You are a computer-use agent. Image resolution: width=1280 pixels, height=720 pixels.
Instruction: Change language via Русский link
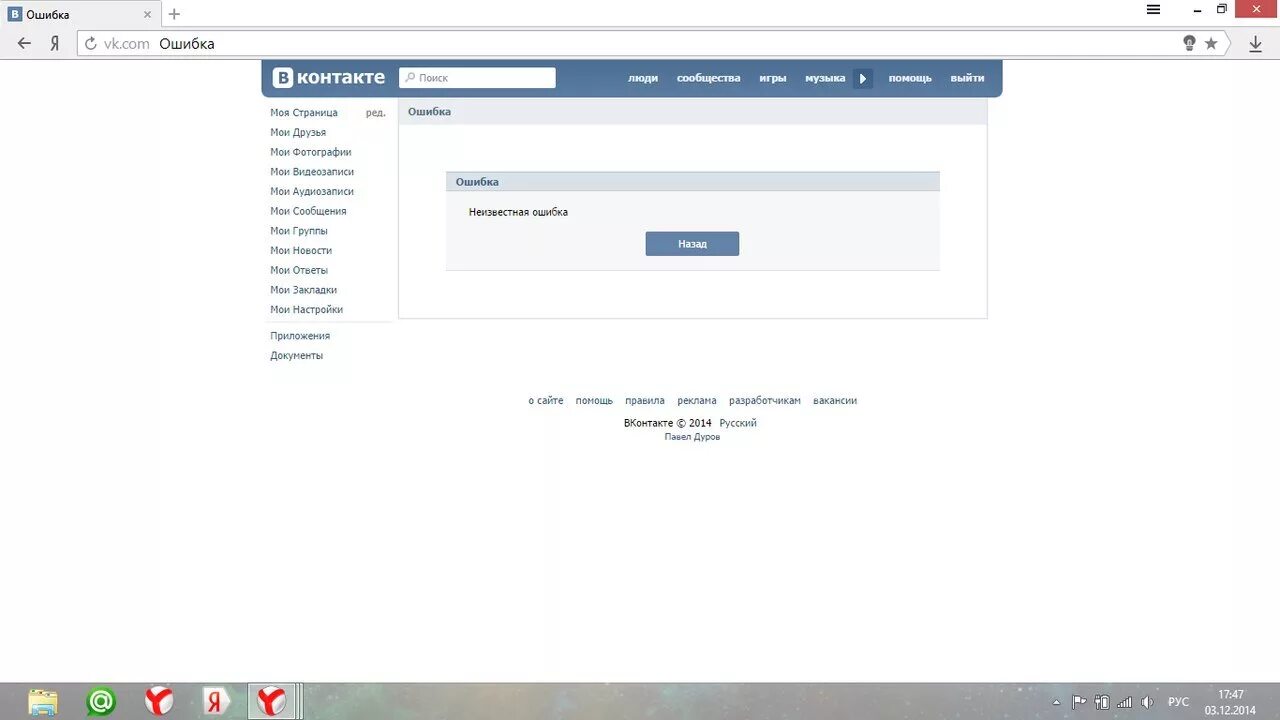point(738,423)
